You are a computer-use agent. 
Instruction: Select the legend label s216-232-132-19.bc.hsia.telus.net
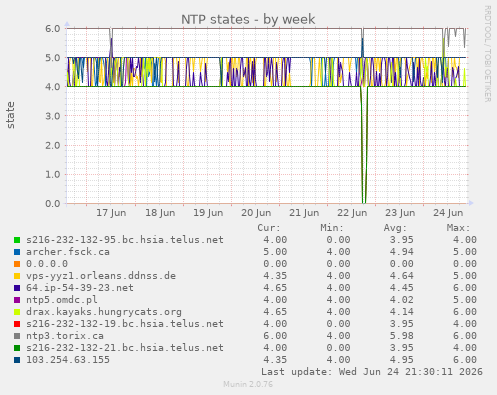point(125,324)
